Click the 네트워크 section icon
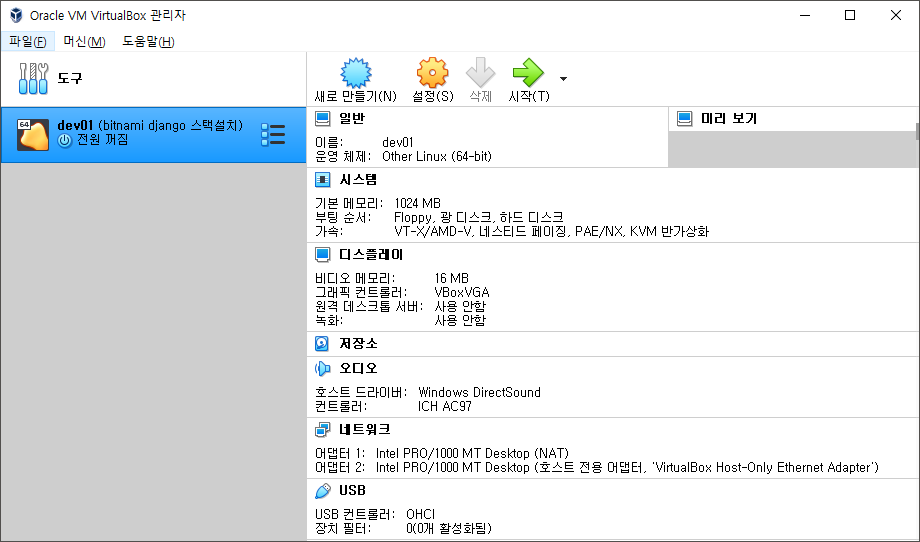Image resolution: width=920 pixels, height=542 pixels. pos(322,429)
